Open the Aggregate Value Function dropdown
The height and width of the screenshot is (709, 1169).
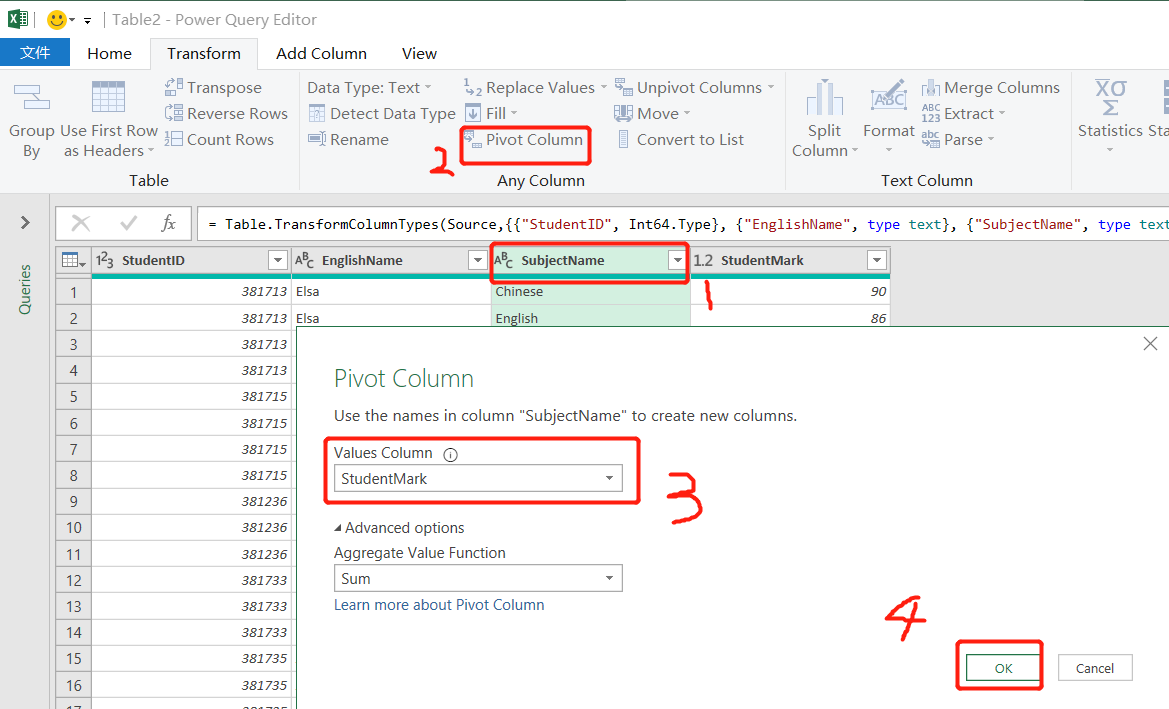pyautogui.click(x=609, y=579)
